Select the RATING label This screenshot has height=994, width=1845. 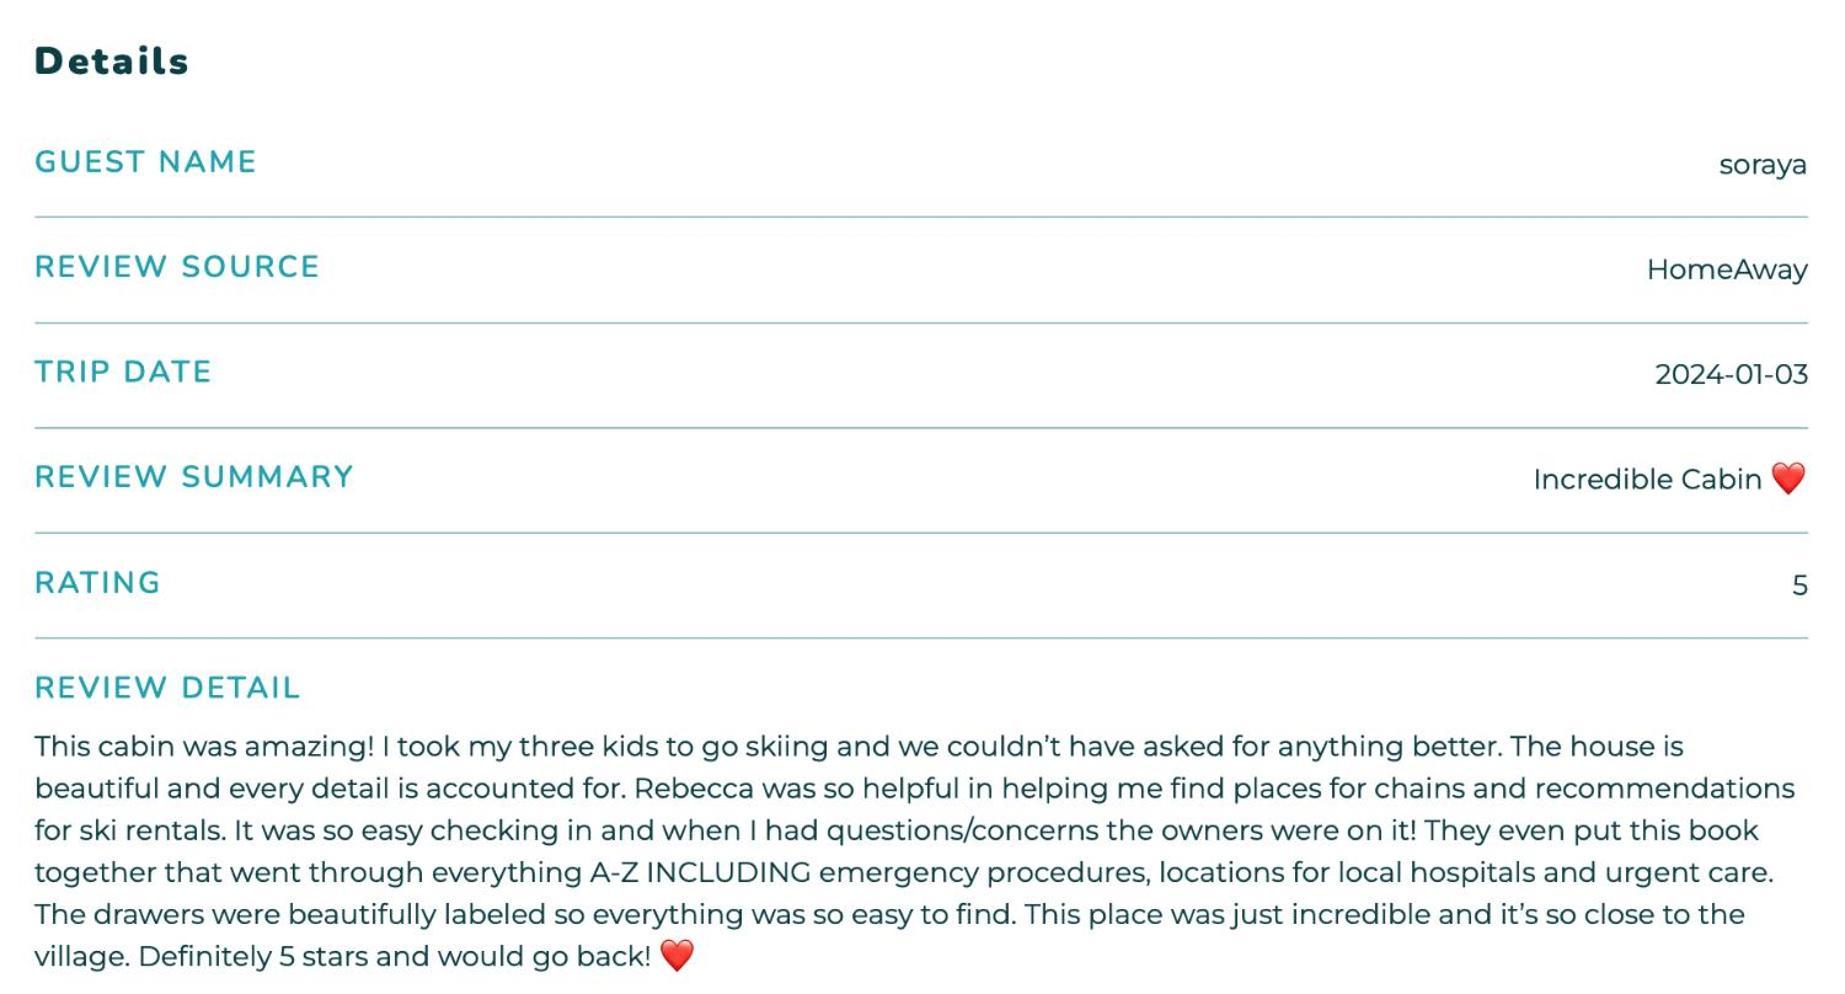[x=97, y=583]
